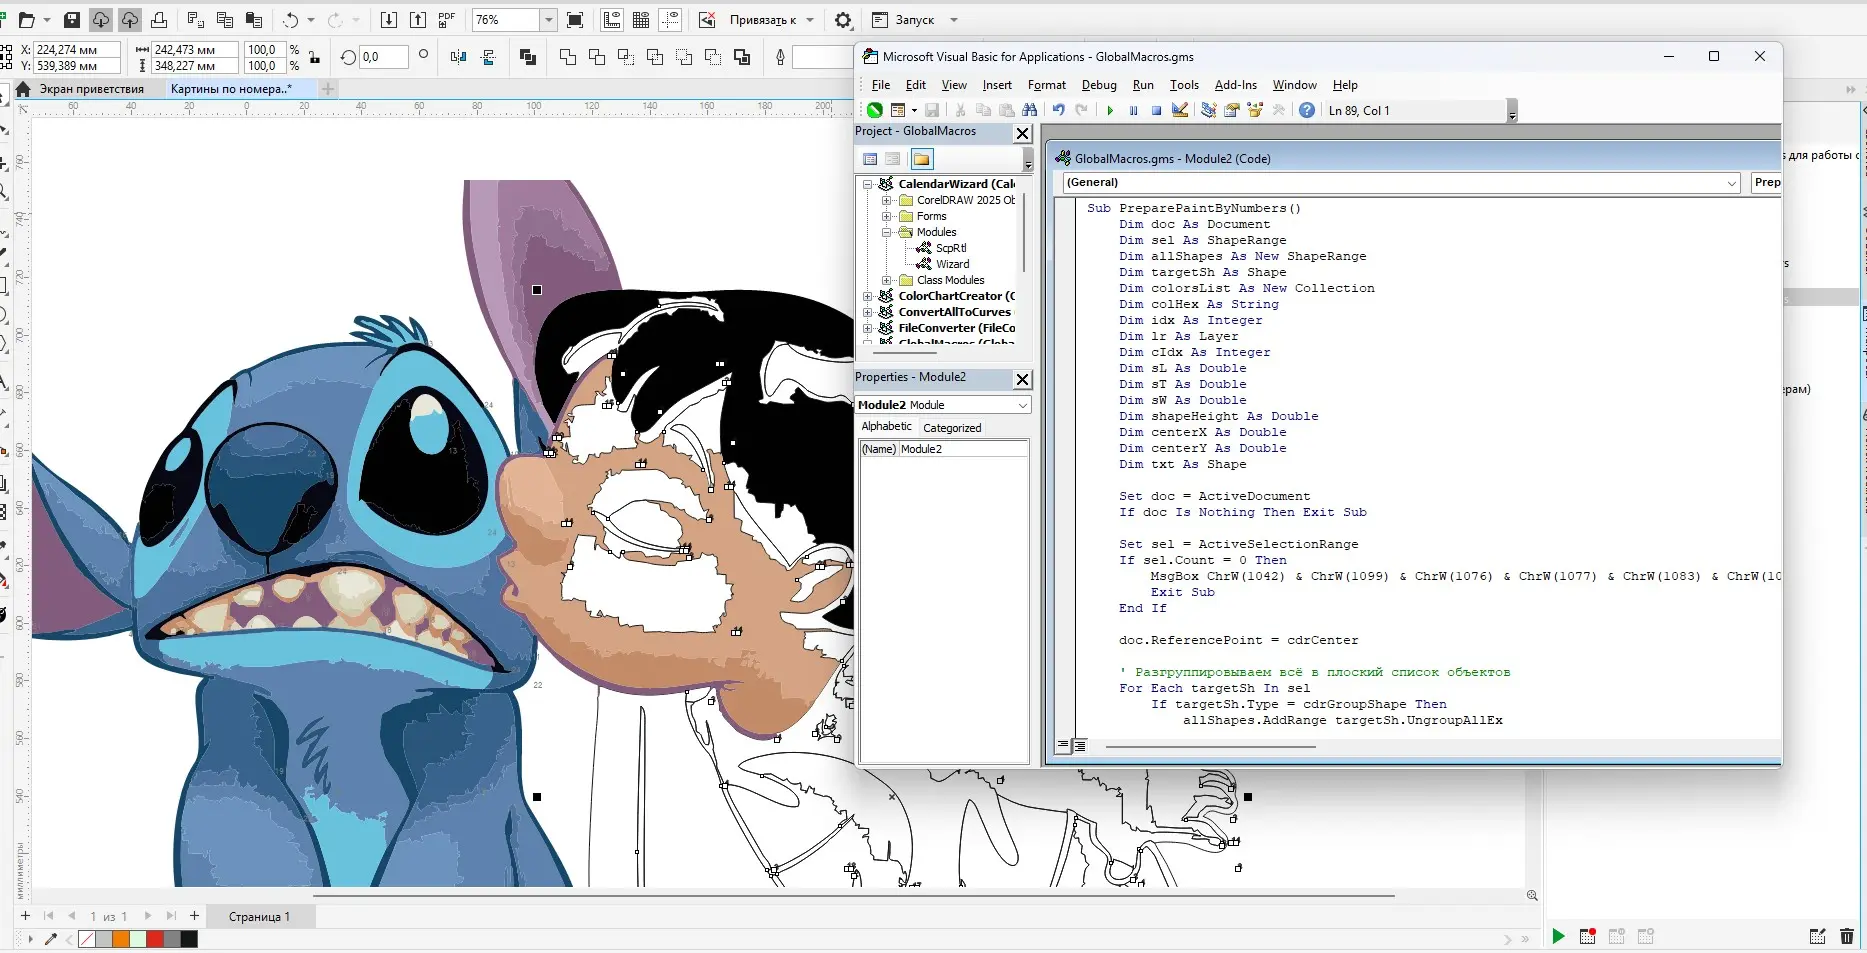Close the Properties - Module2 panel
Viewport: 1867px width, 953px height.
[x=1022, y=379]
